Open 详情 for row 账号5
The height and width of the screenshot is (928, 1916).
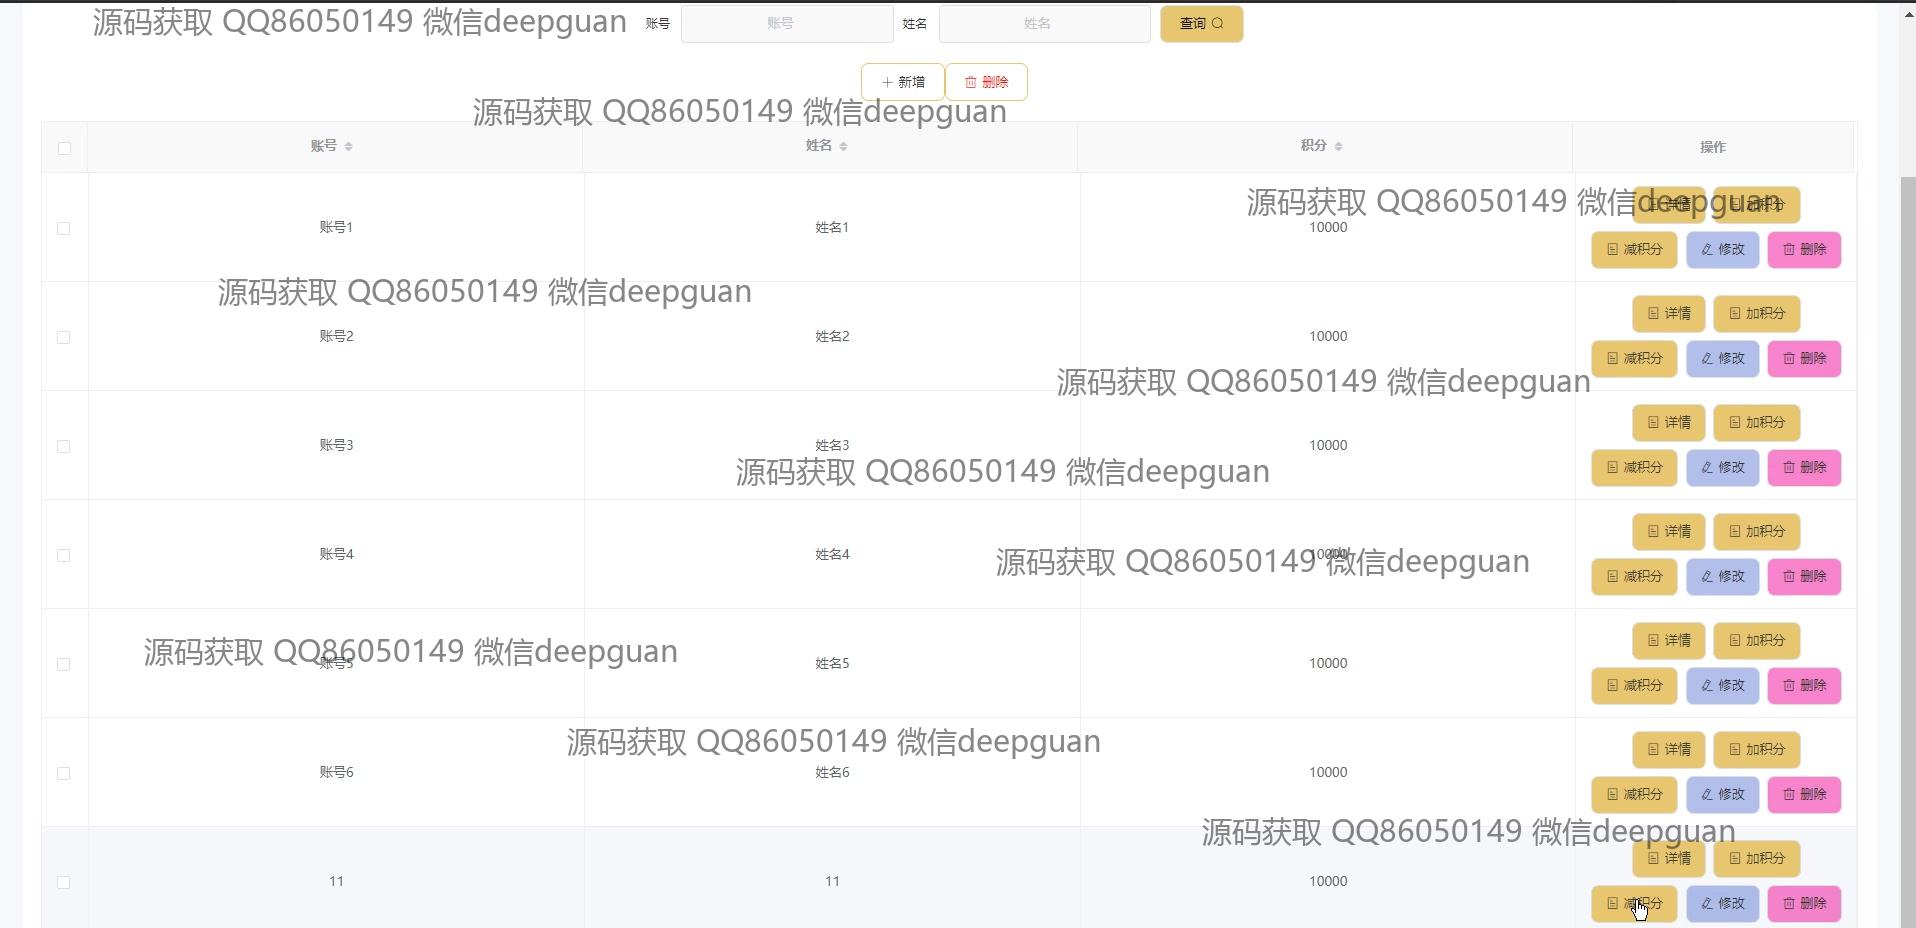click(x=1668, y=641)
